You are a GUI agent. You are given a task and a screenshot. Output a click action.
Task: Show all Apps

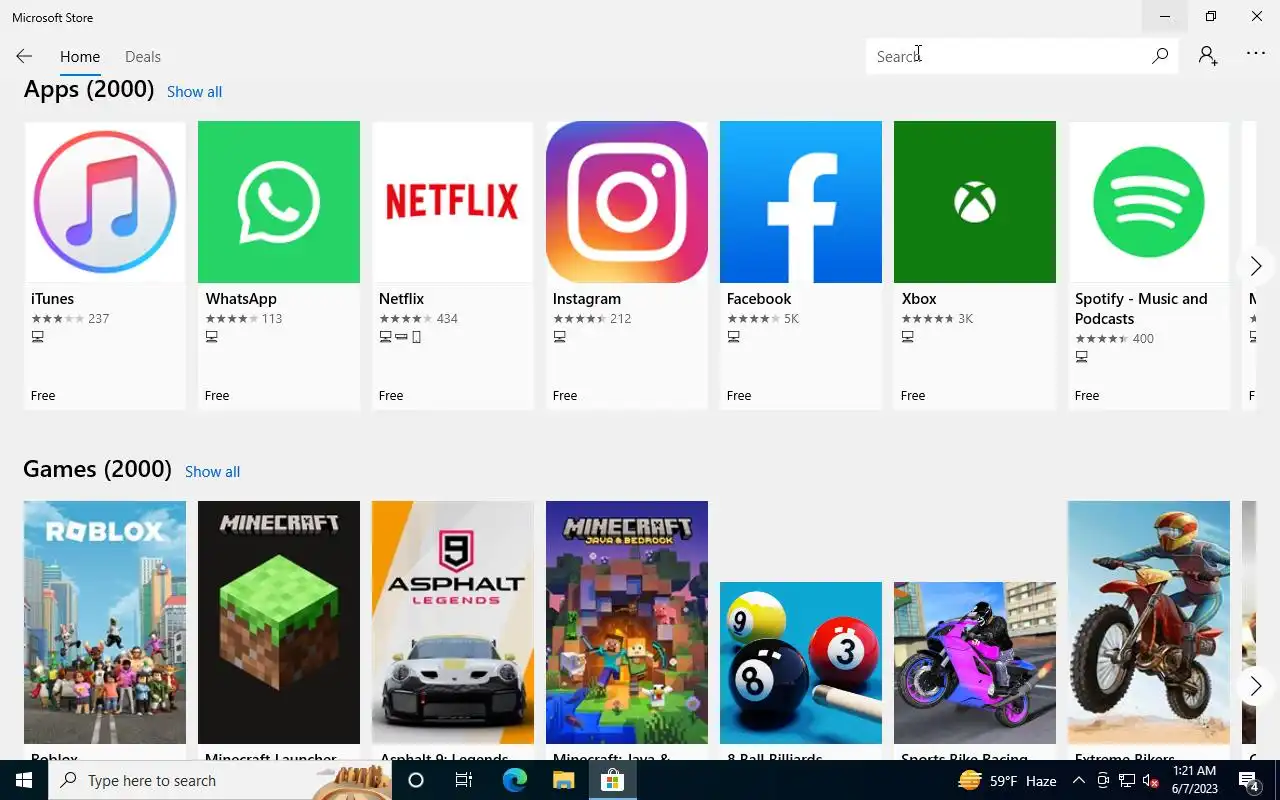(194, 92)
